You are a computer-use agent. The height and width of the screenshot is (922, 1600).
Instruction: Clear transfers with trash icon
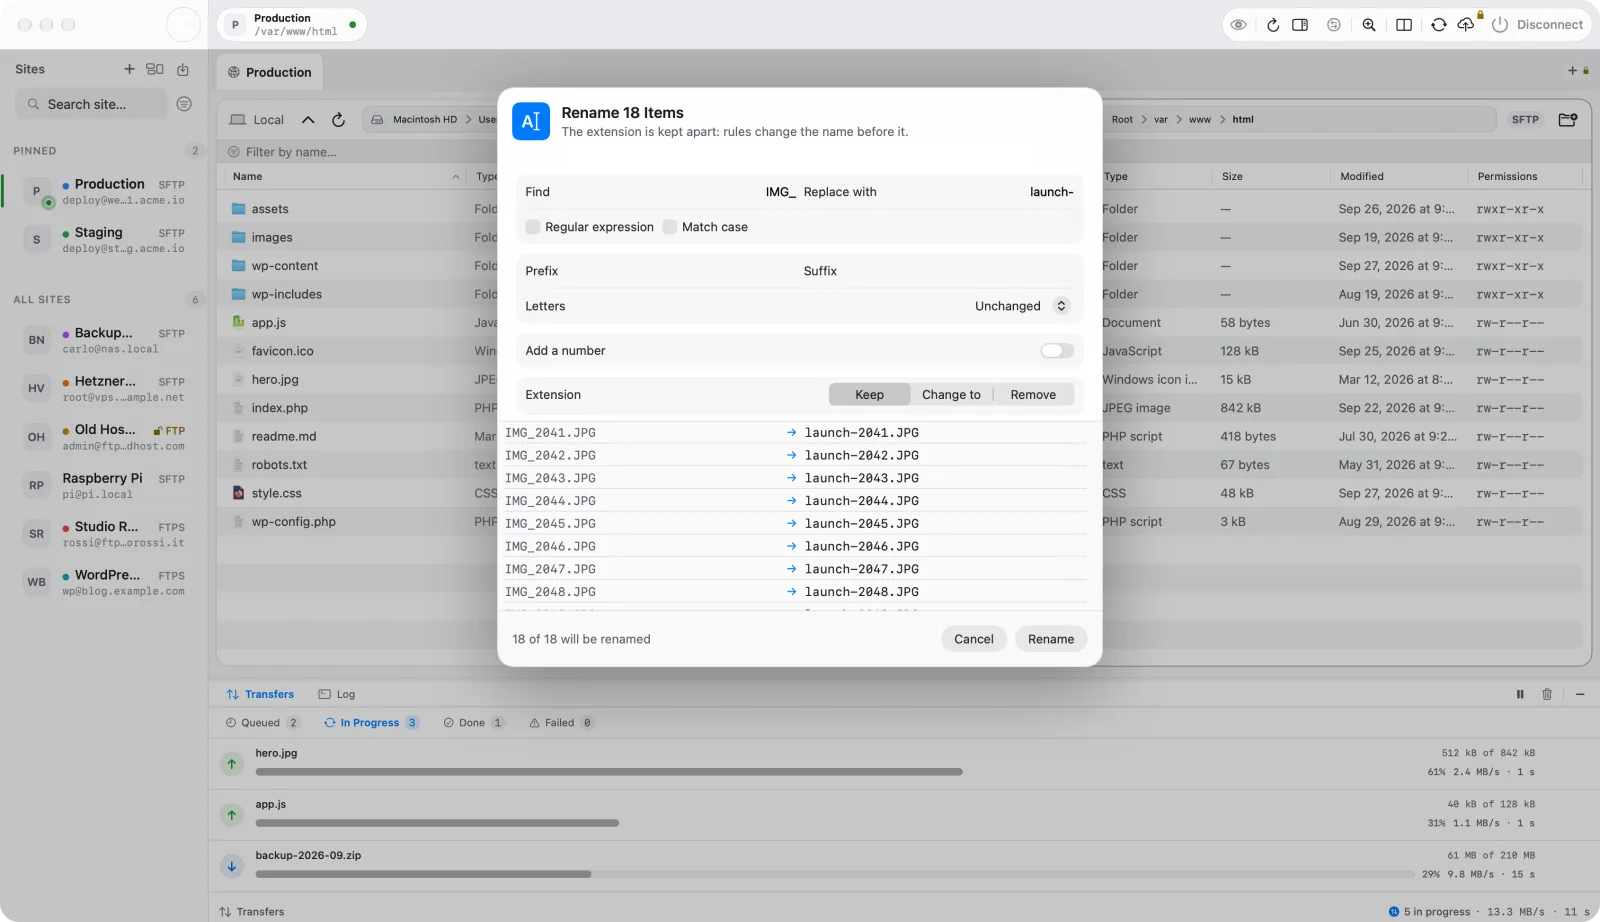click(x=1547, y=694)
